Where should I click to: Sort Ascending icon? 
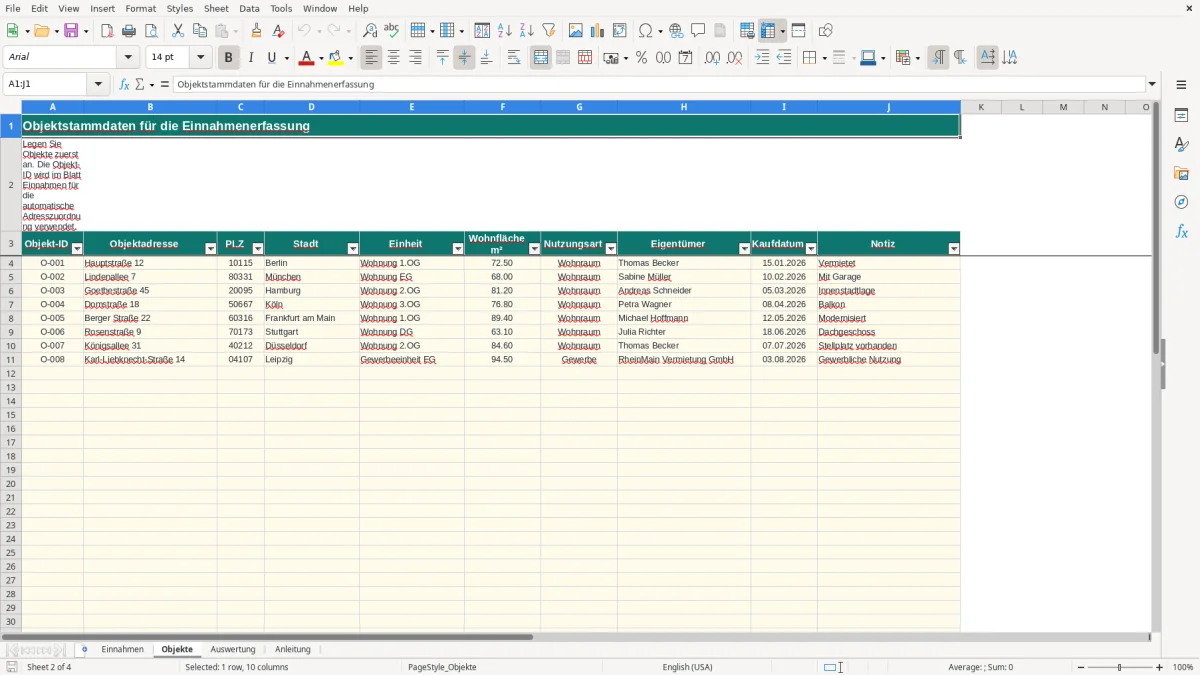tap(505, 31)
